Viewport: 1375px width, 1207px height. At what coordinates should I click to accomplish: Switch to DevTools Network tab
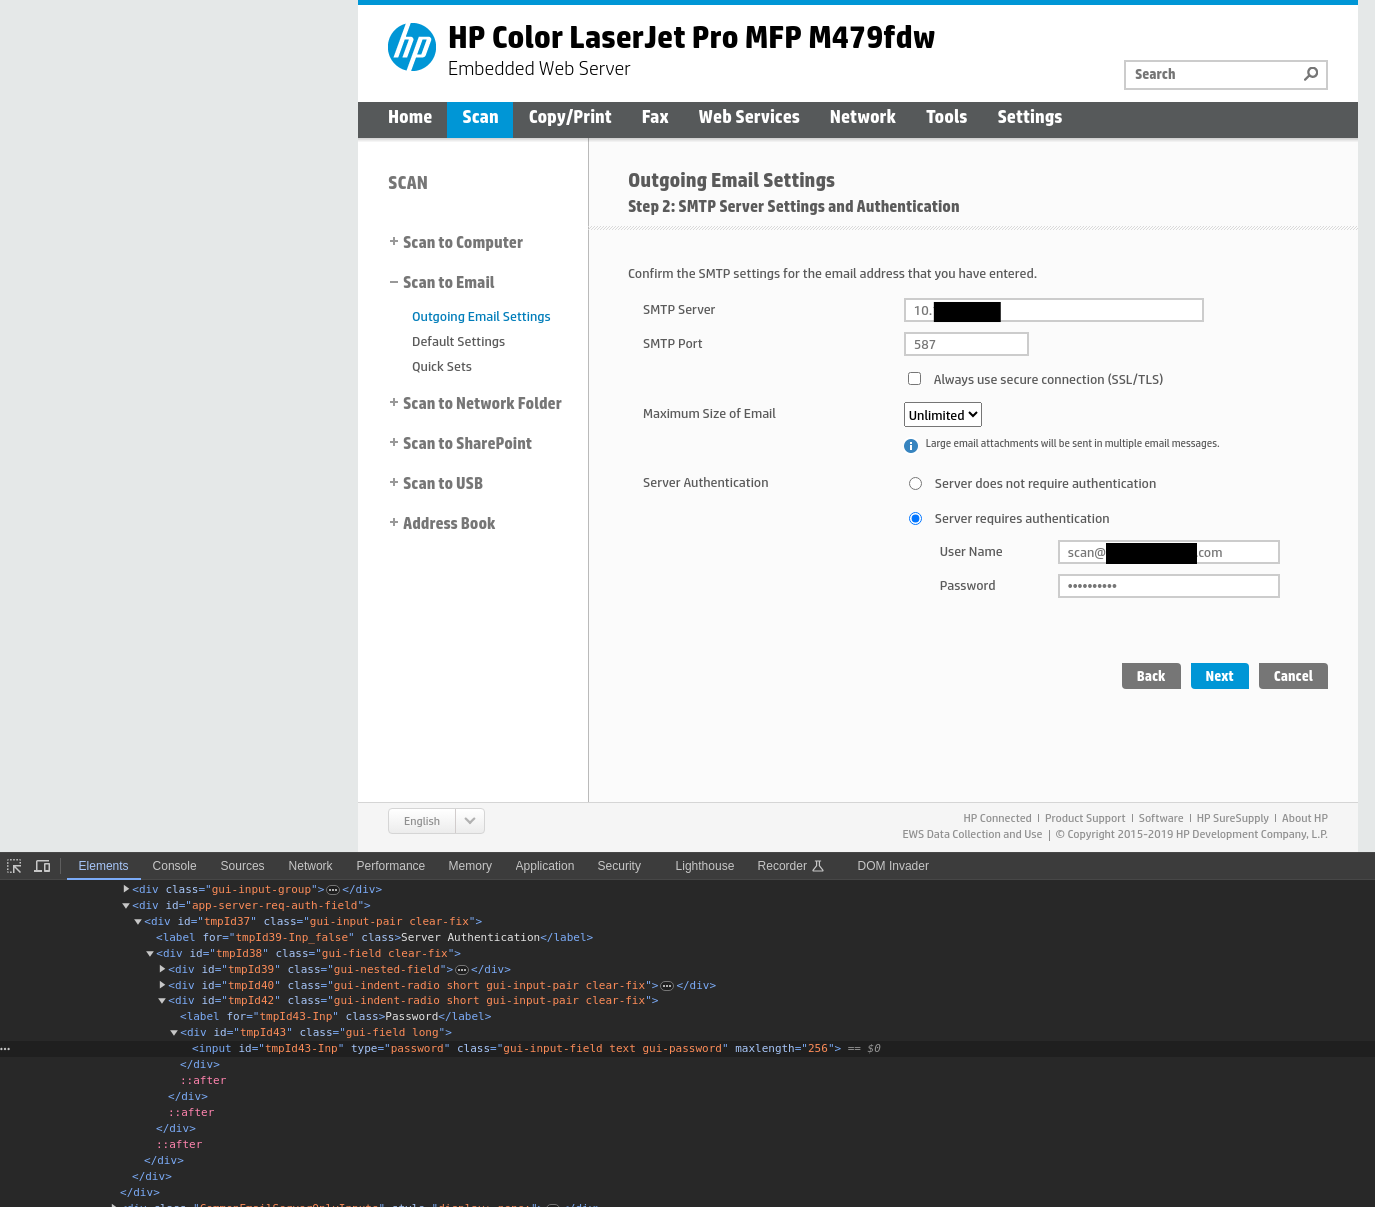(x=310, y=866)
